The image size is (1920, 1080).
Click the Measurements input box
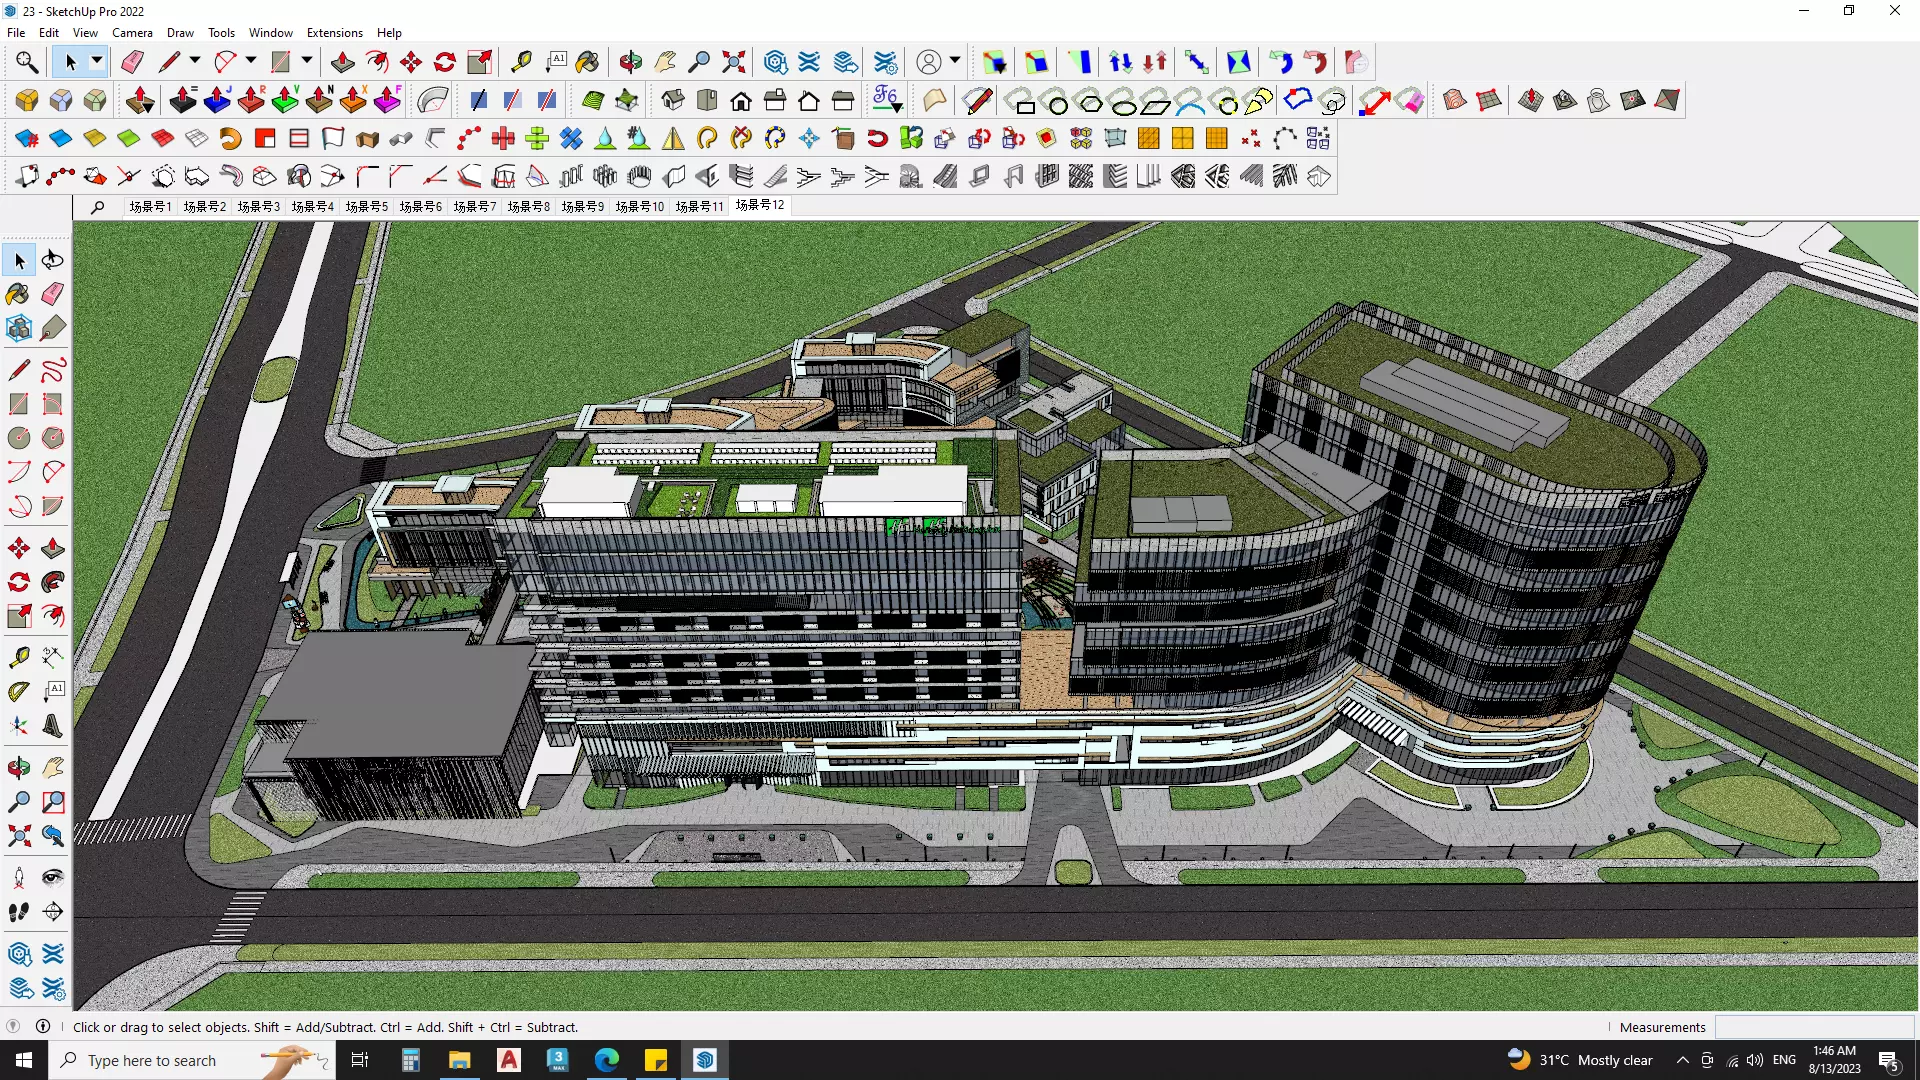coord(1814,1027)
